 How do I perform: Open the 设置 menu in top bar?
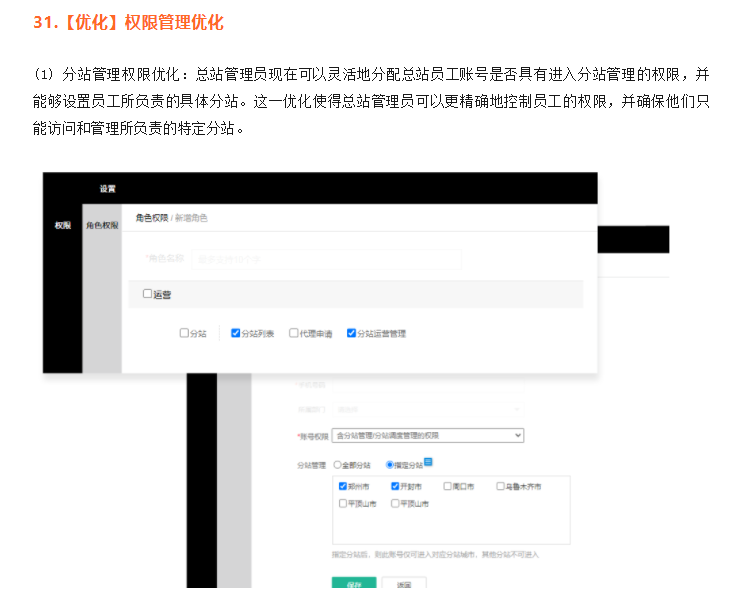click(x=107, y=189)
